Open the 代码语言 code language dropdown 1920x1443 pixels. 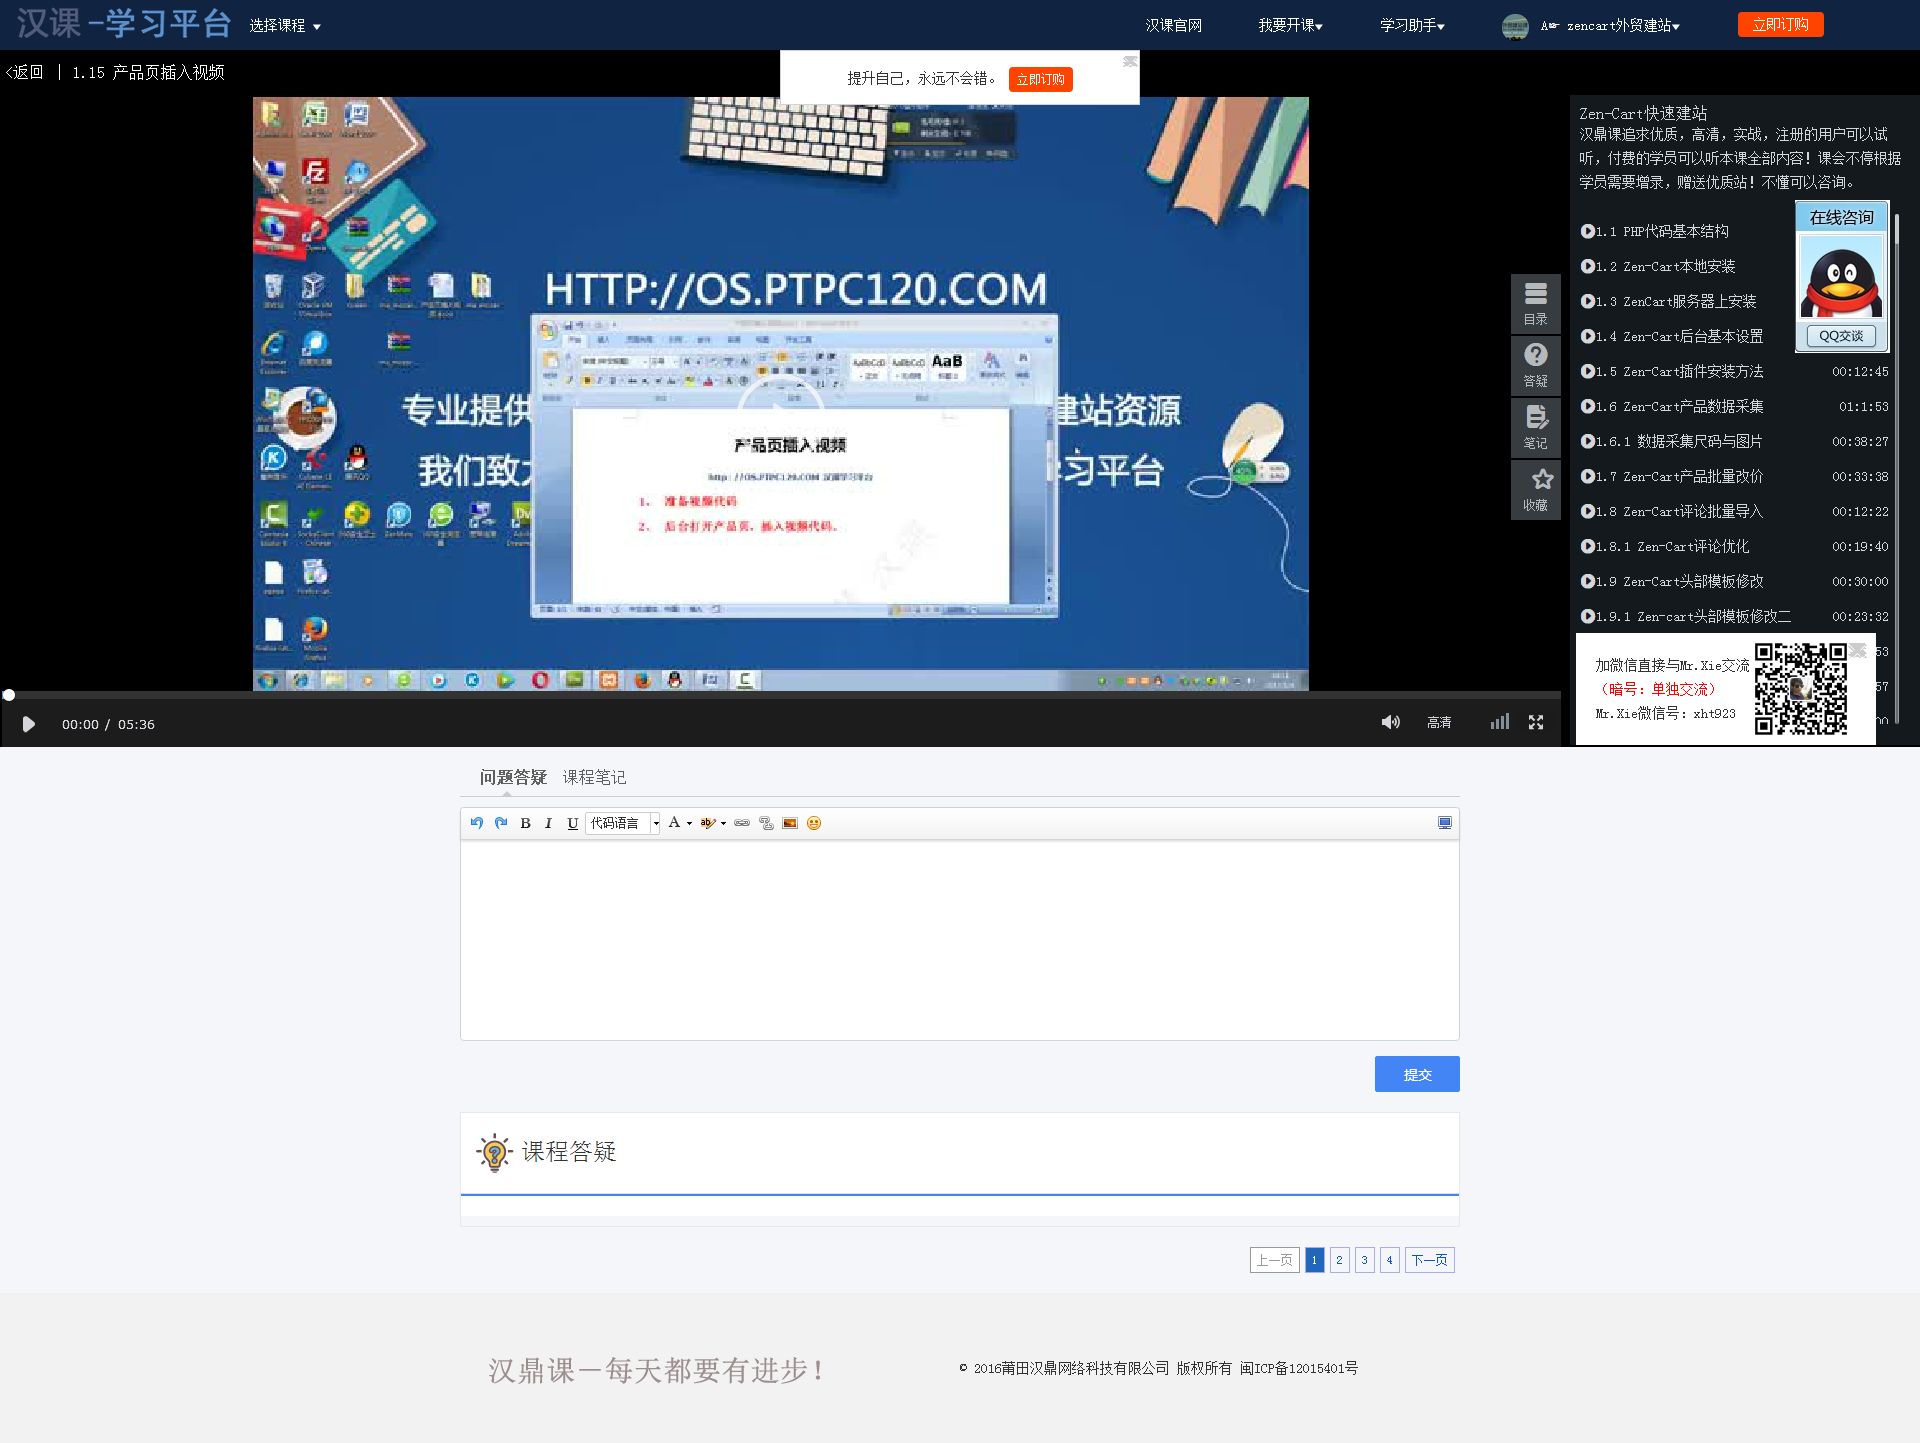[622, 823]
